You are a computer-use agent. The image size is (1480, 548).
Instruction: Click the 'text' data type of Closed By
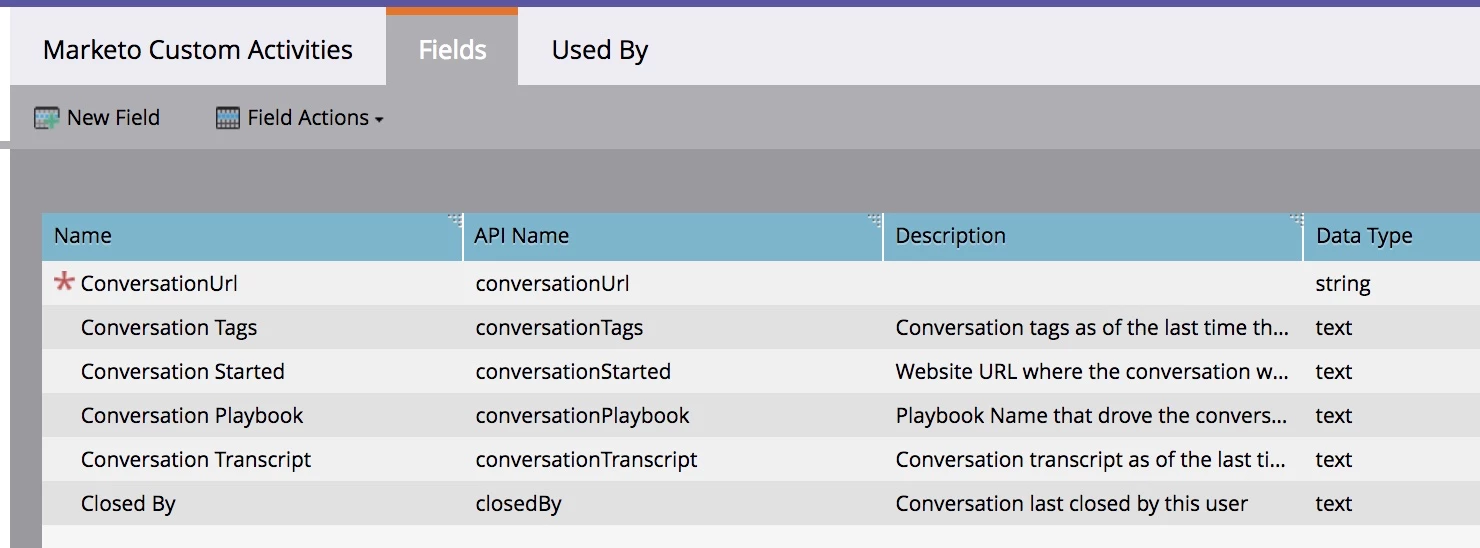[x=1334, y=504]
